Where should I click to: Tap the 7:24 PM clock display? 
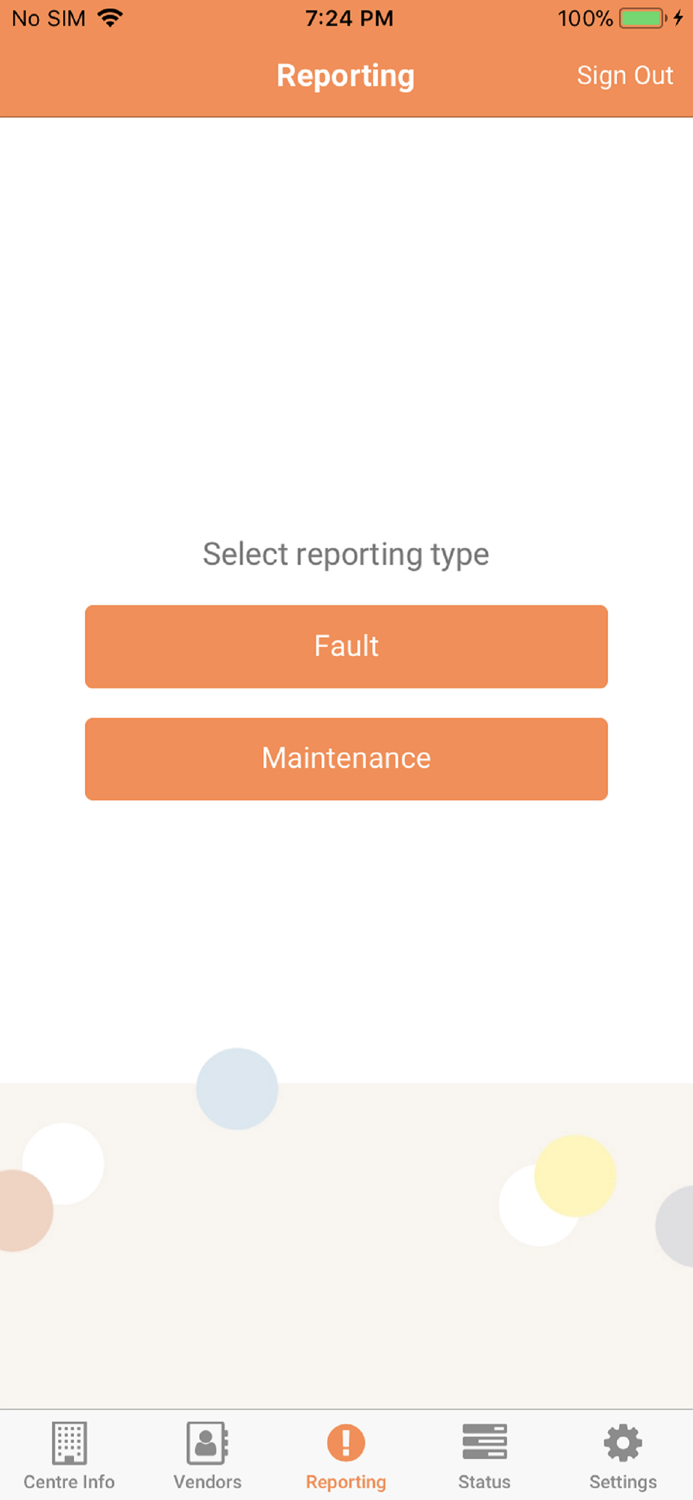pos(346,17)
